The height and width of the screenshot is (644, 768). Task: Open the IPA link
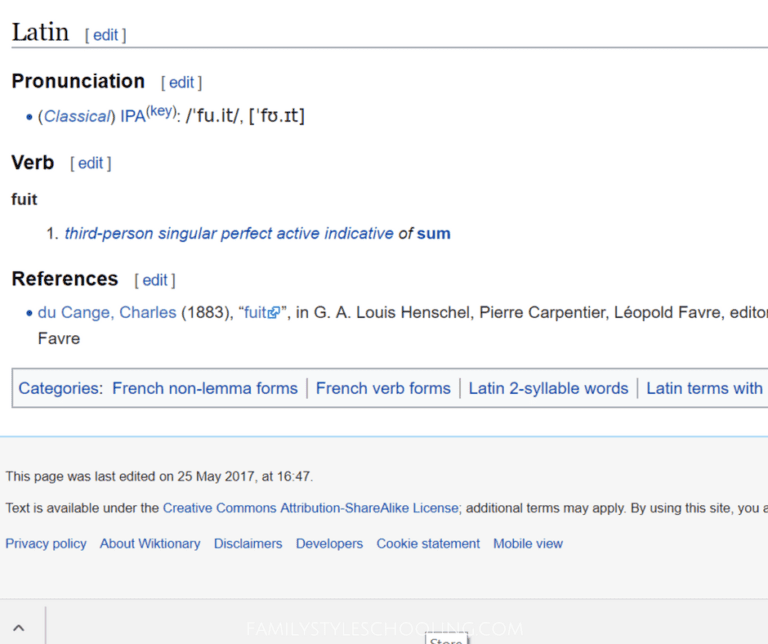pyautogui.click(x=132, y=116)
